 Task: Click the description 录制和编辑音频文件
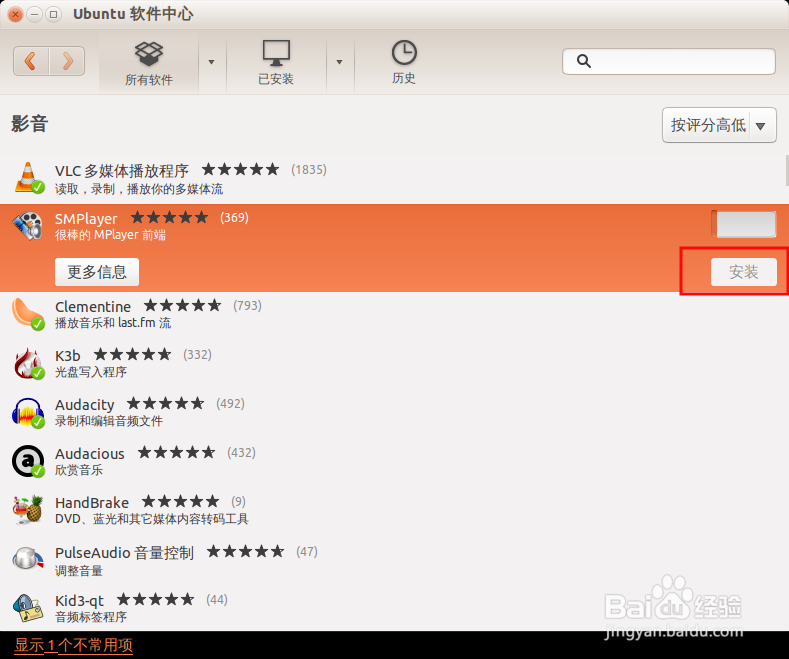(109, 421)
